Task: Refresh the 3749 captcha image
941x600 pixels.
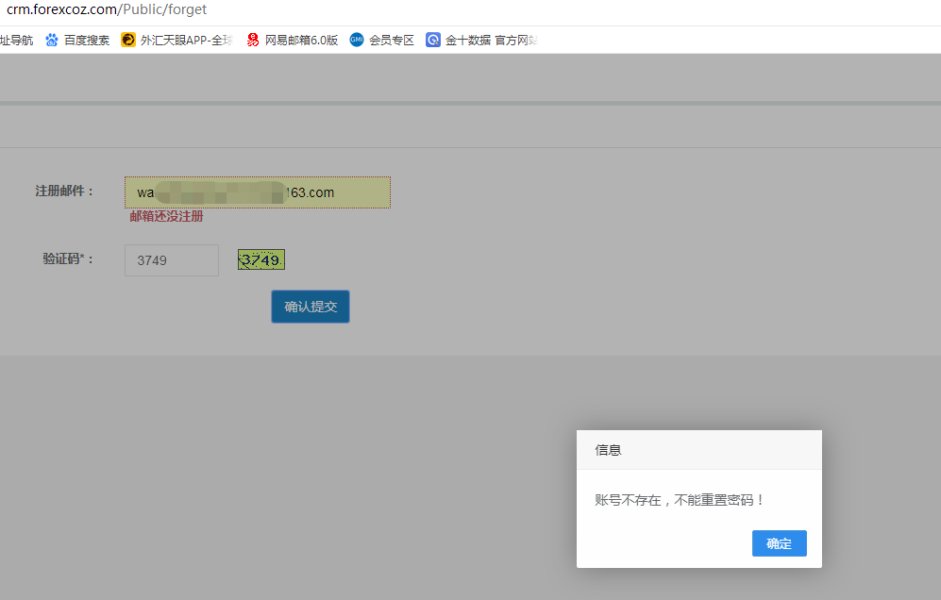Action: click(x=261, y=260)
